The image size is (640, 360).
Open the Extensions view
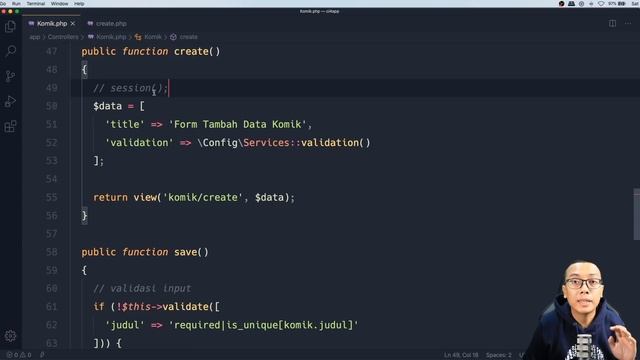pos(10,126)
